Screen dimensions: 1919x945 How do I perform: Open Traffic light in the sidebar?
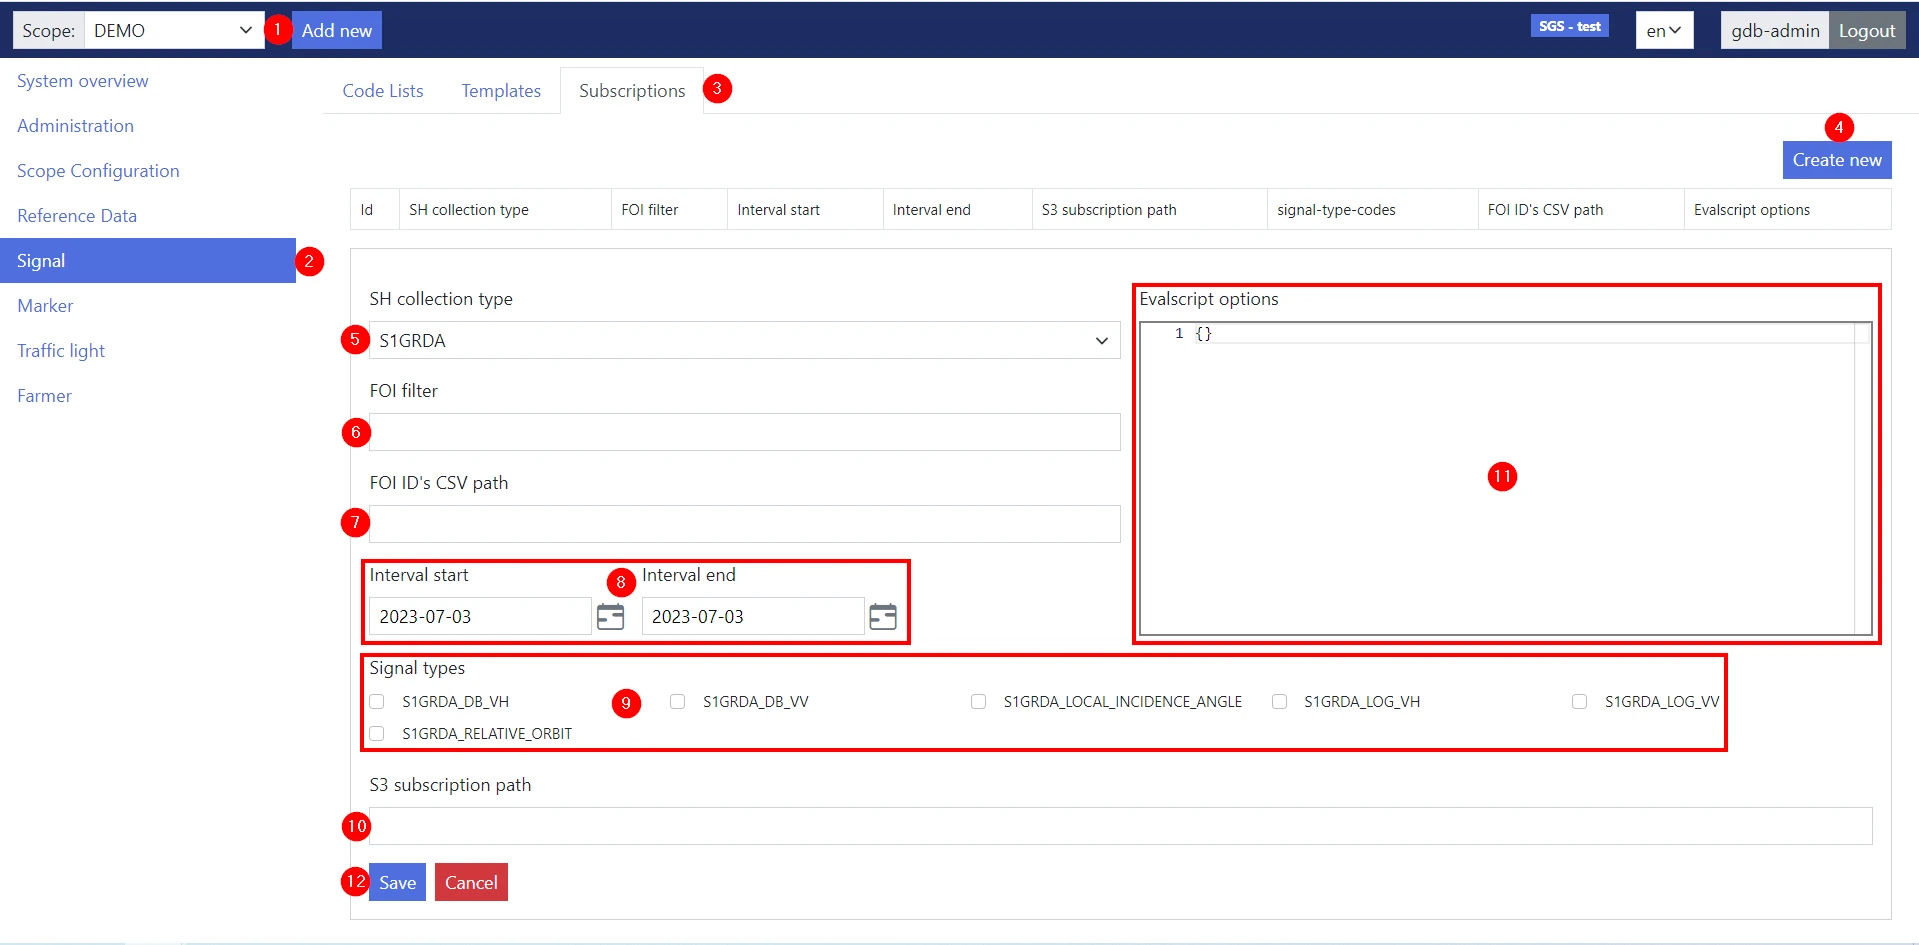pos(61,351)
